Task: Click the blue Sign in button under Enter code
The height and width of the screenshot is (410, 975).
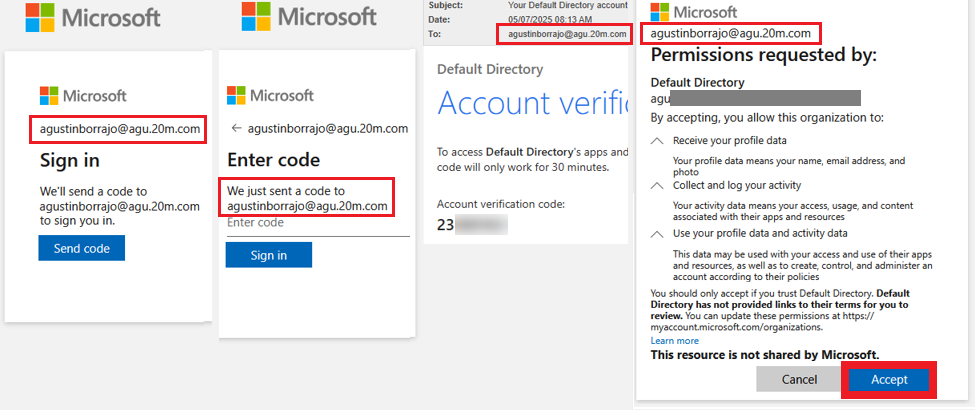Action: click(x=269, y=255)
